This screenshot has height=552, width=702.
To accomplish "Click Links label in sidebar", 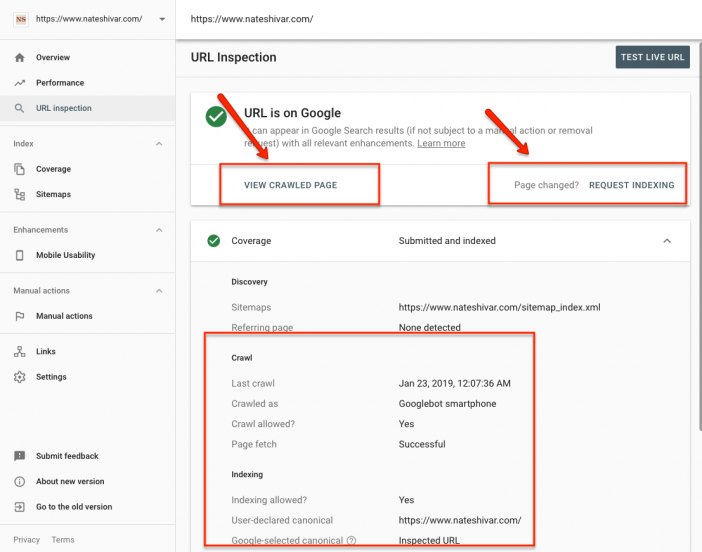I will (46, 351).
